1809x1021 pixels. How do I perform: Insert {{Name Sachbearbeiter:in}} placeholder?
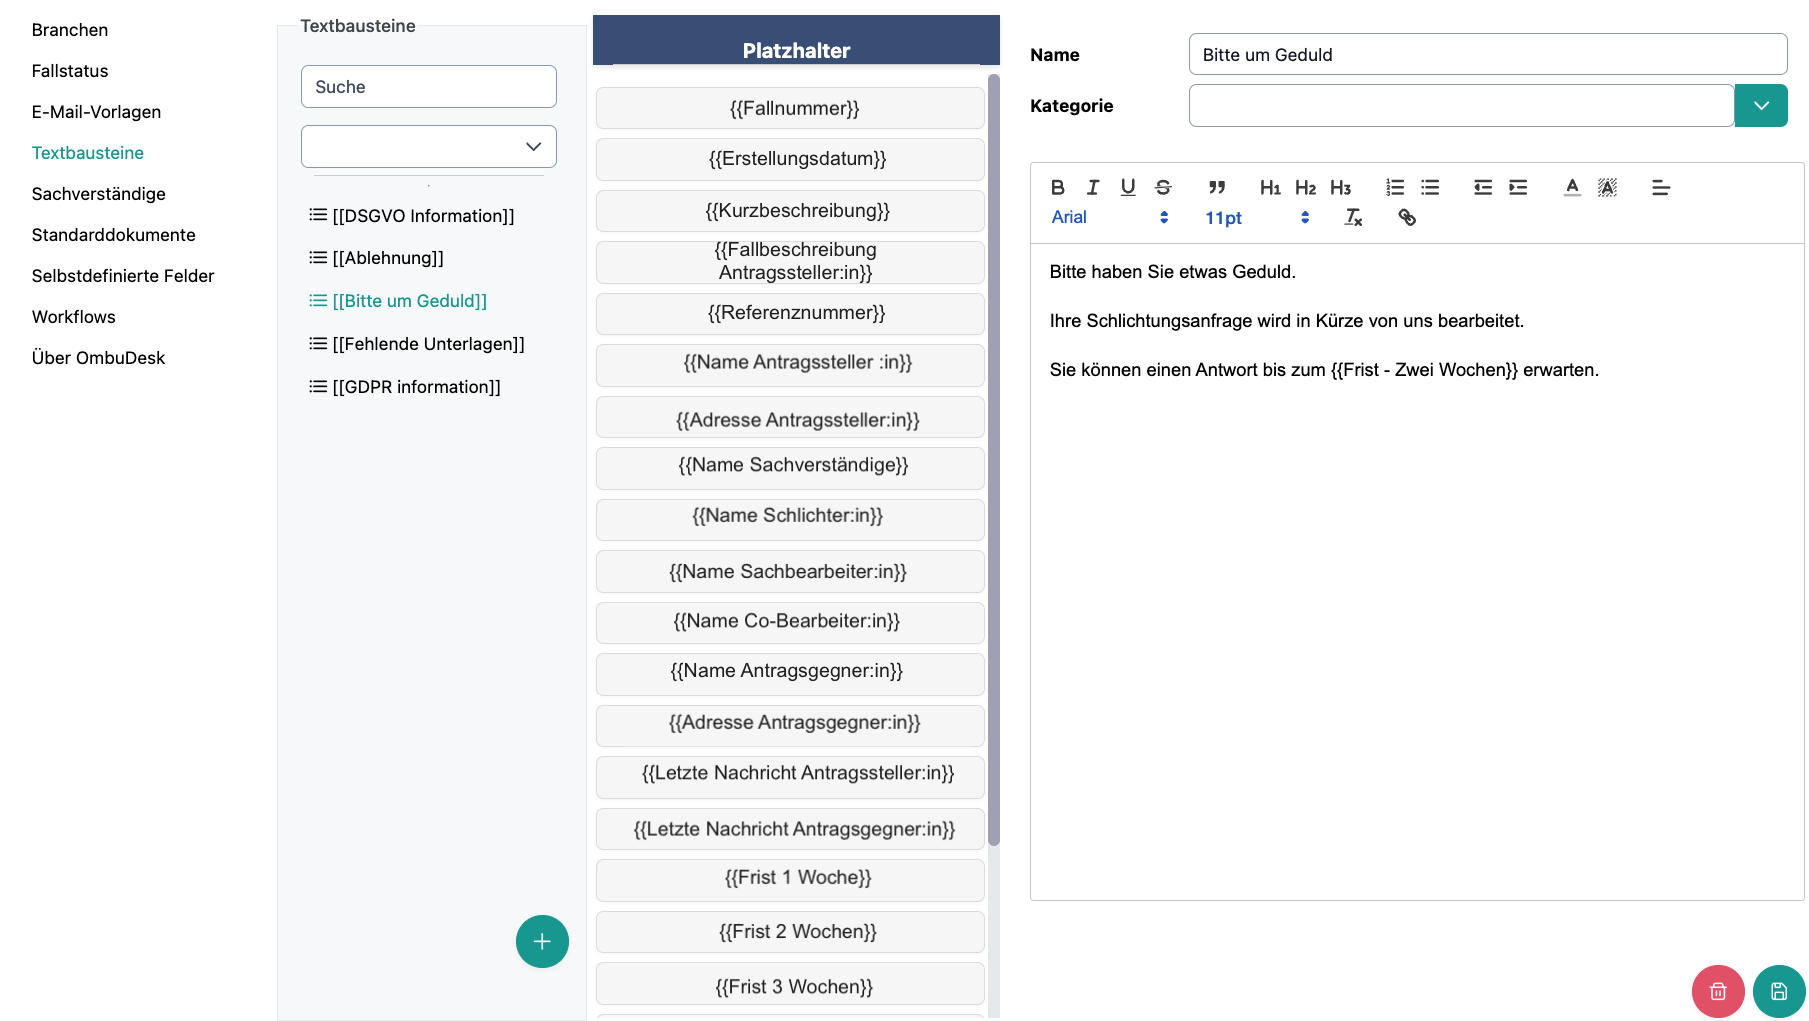click(x=790, y=571)
